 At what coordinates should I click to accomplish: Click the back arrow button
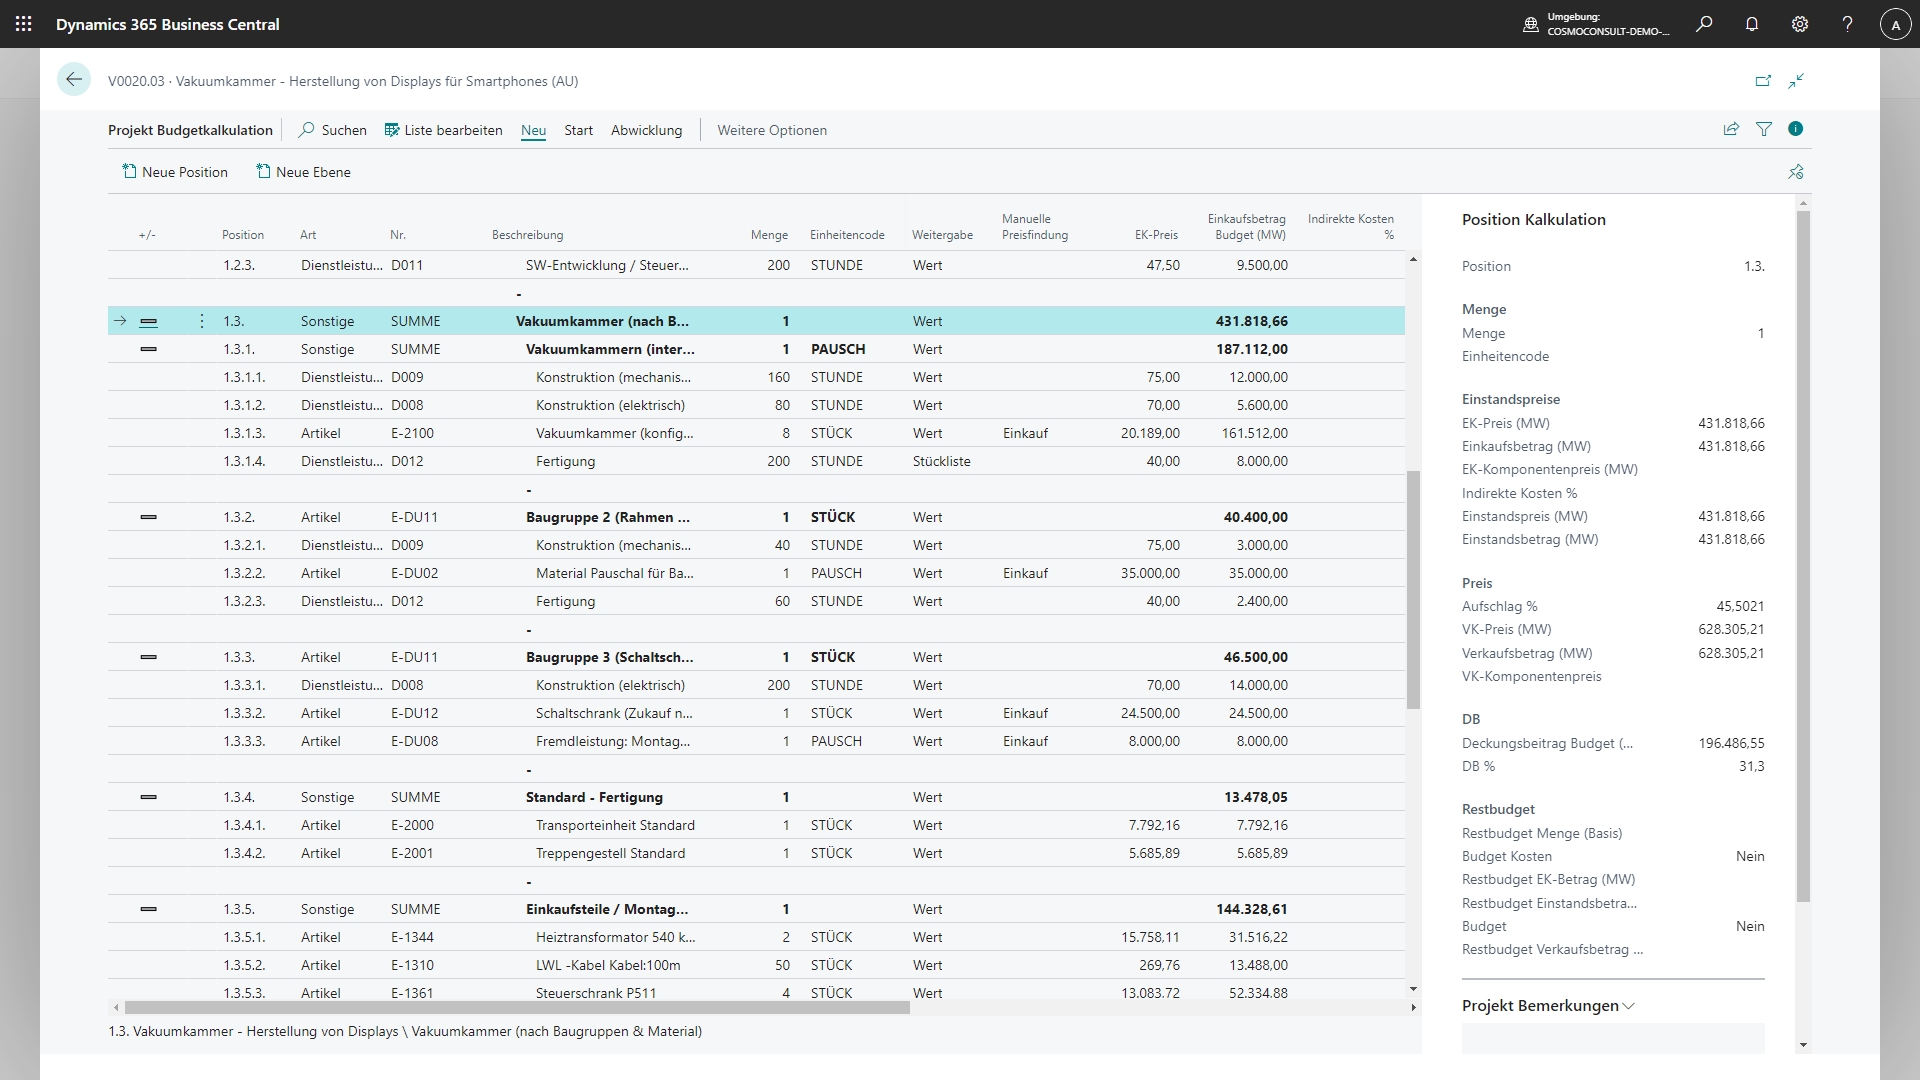coord(74,80)
